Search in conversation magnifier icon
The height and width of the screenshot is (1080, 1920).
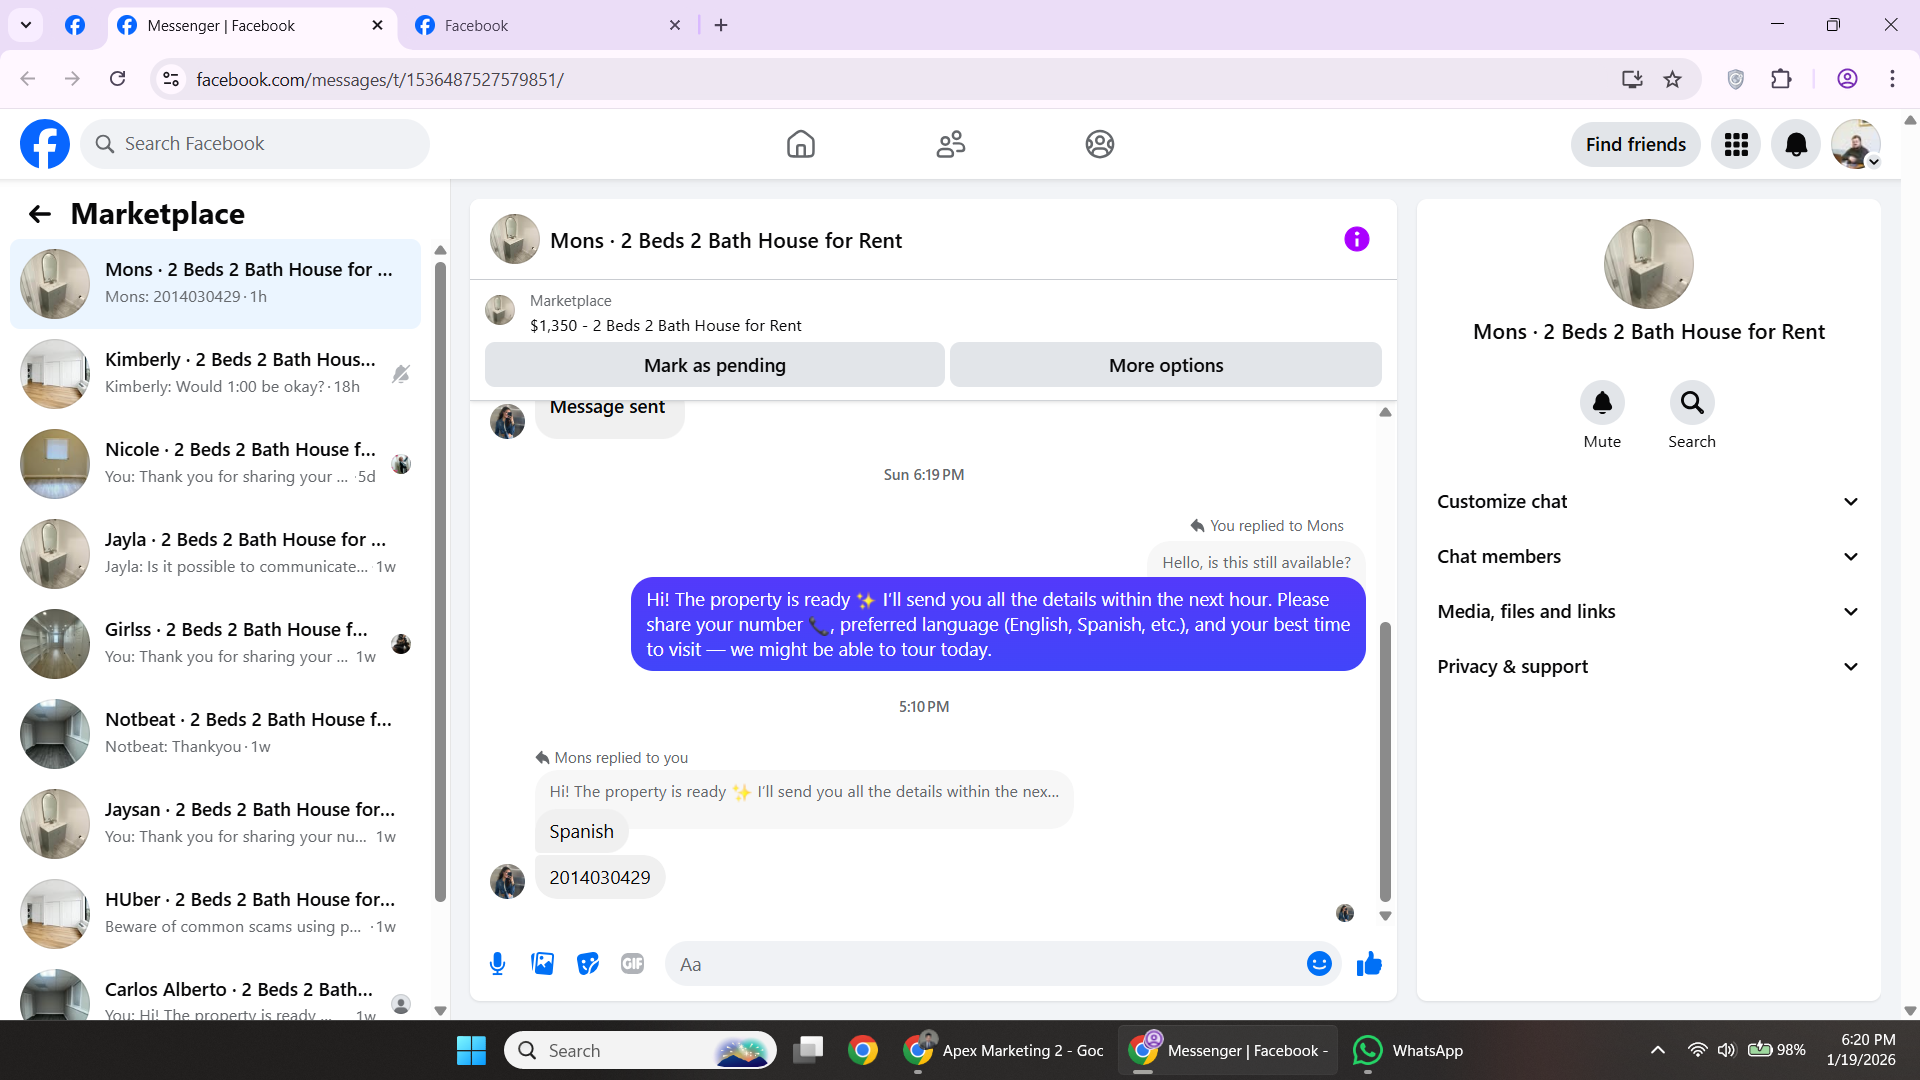(x=1691, y=403)
